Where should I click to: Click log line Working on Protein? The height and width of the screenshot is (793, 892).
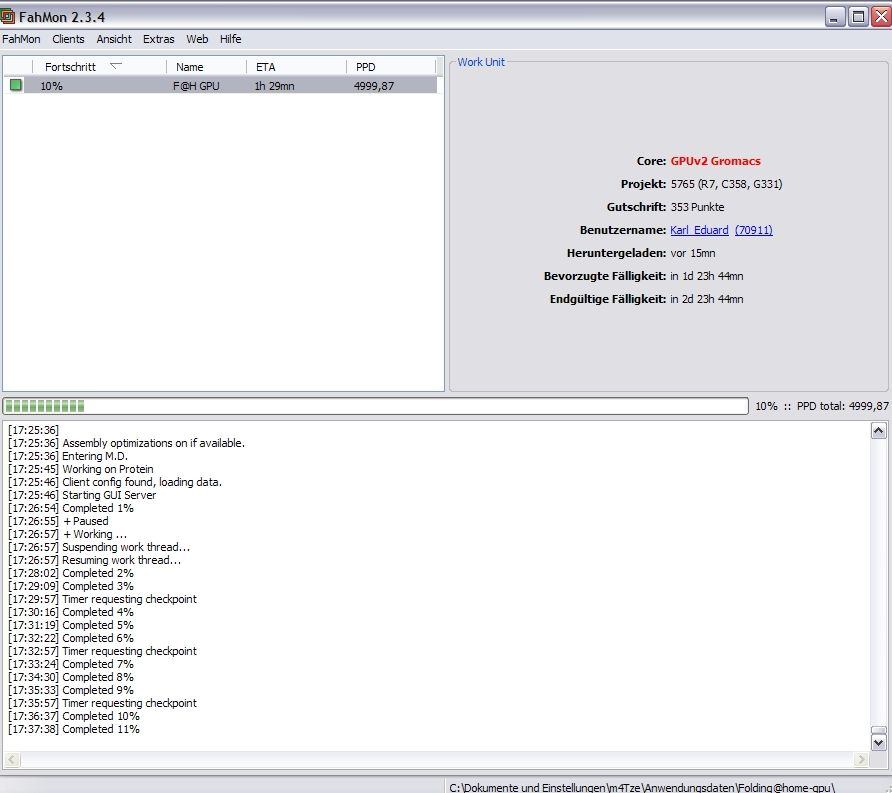coord(81,469)
